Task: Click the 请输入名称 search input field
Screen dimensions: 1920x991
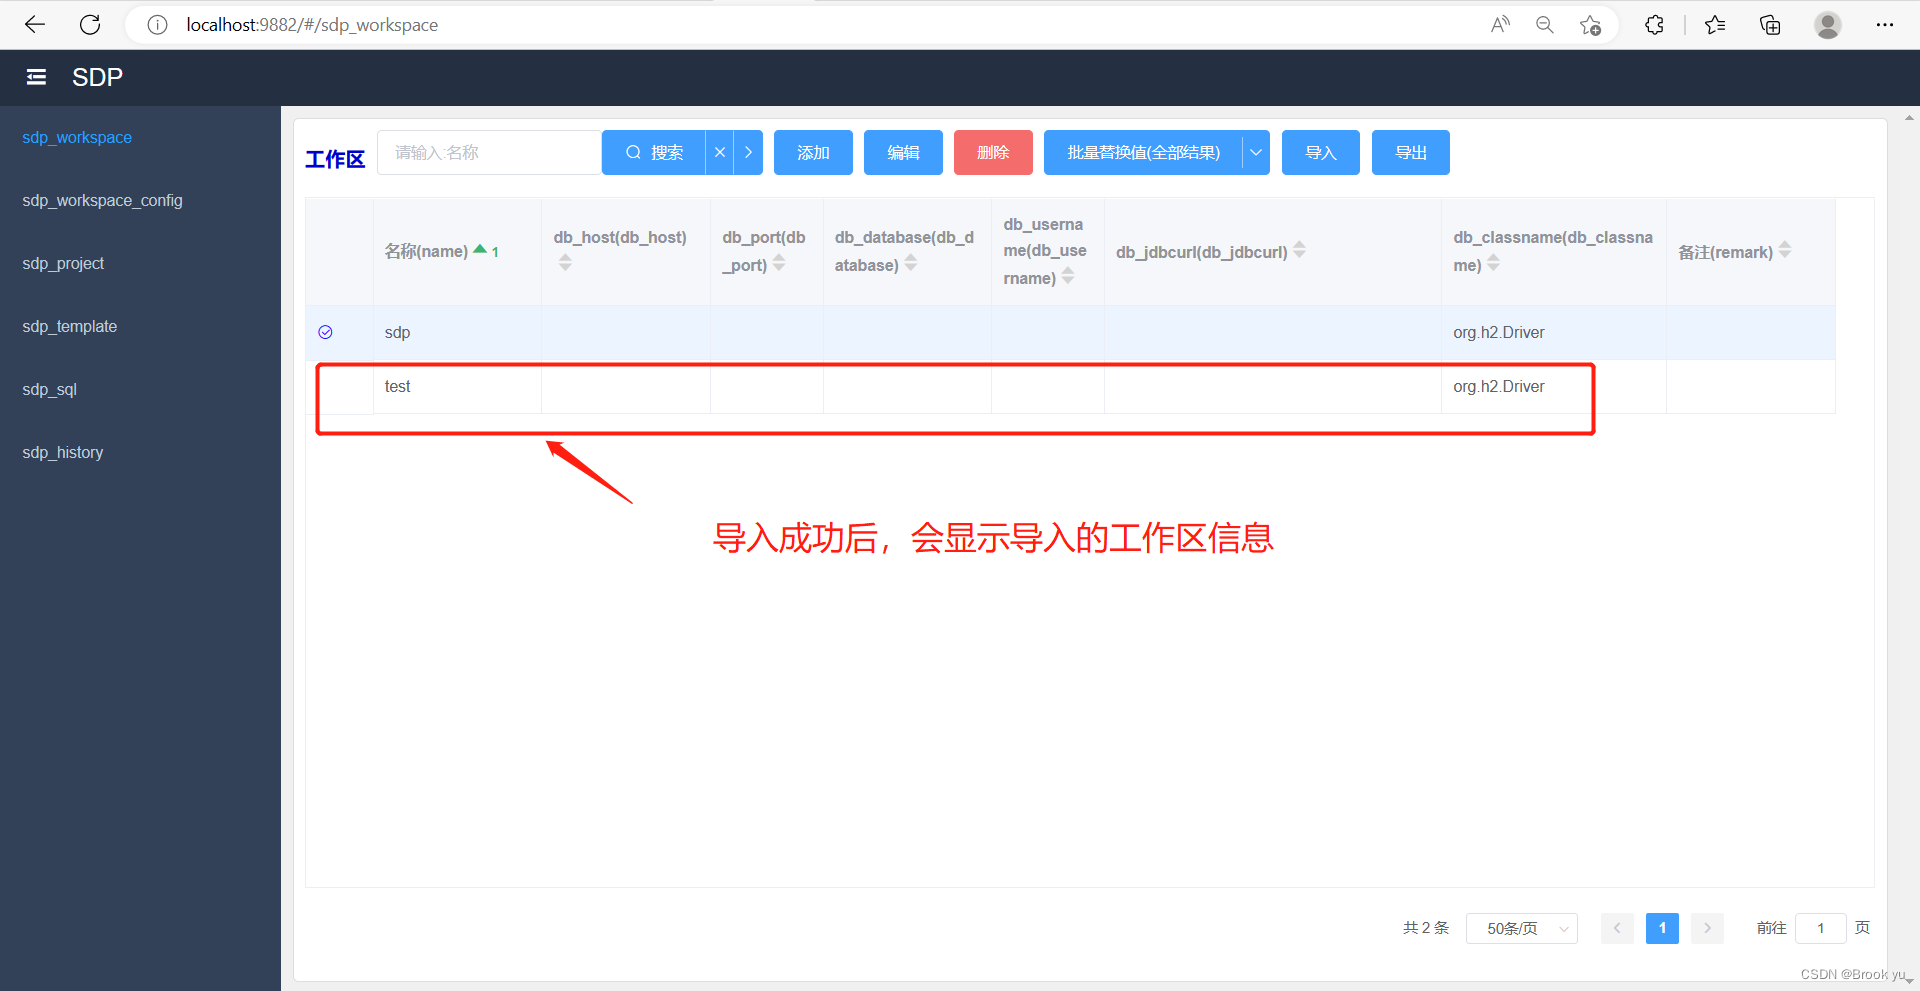Action: (x=489, y=152)
